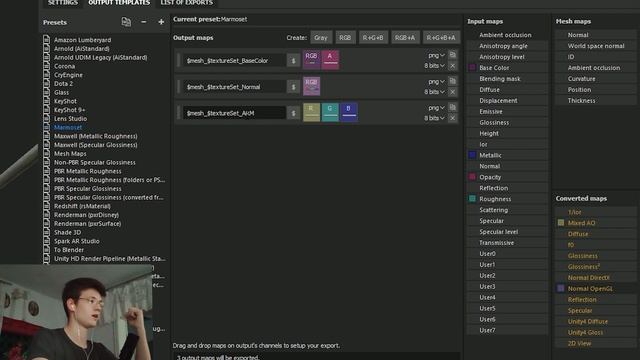The height and width of the screenshot is (360, 640).
Task: Open file format dropdown for Normal map
Action: pos(436,81)
